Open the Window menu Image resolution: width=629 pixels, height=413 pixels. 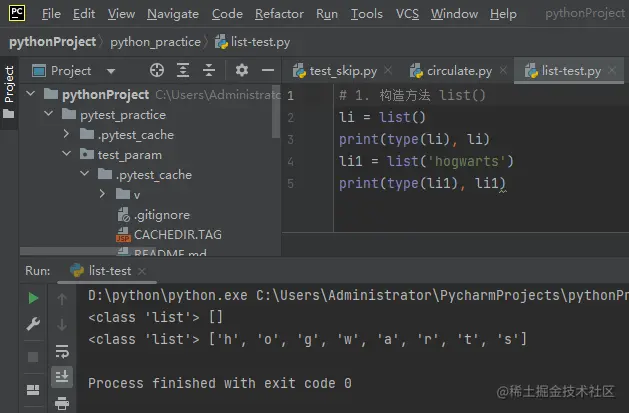[x=455, y=14]
